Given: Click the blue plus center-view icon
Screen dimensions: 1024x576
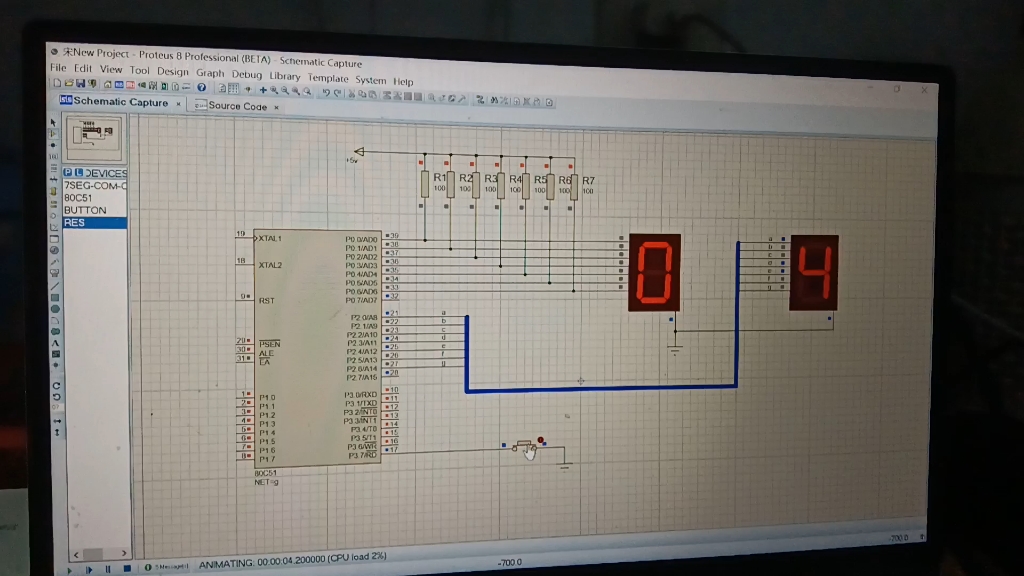Looking at the screenshot, I should point(263,89).
